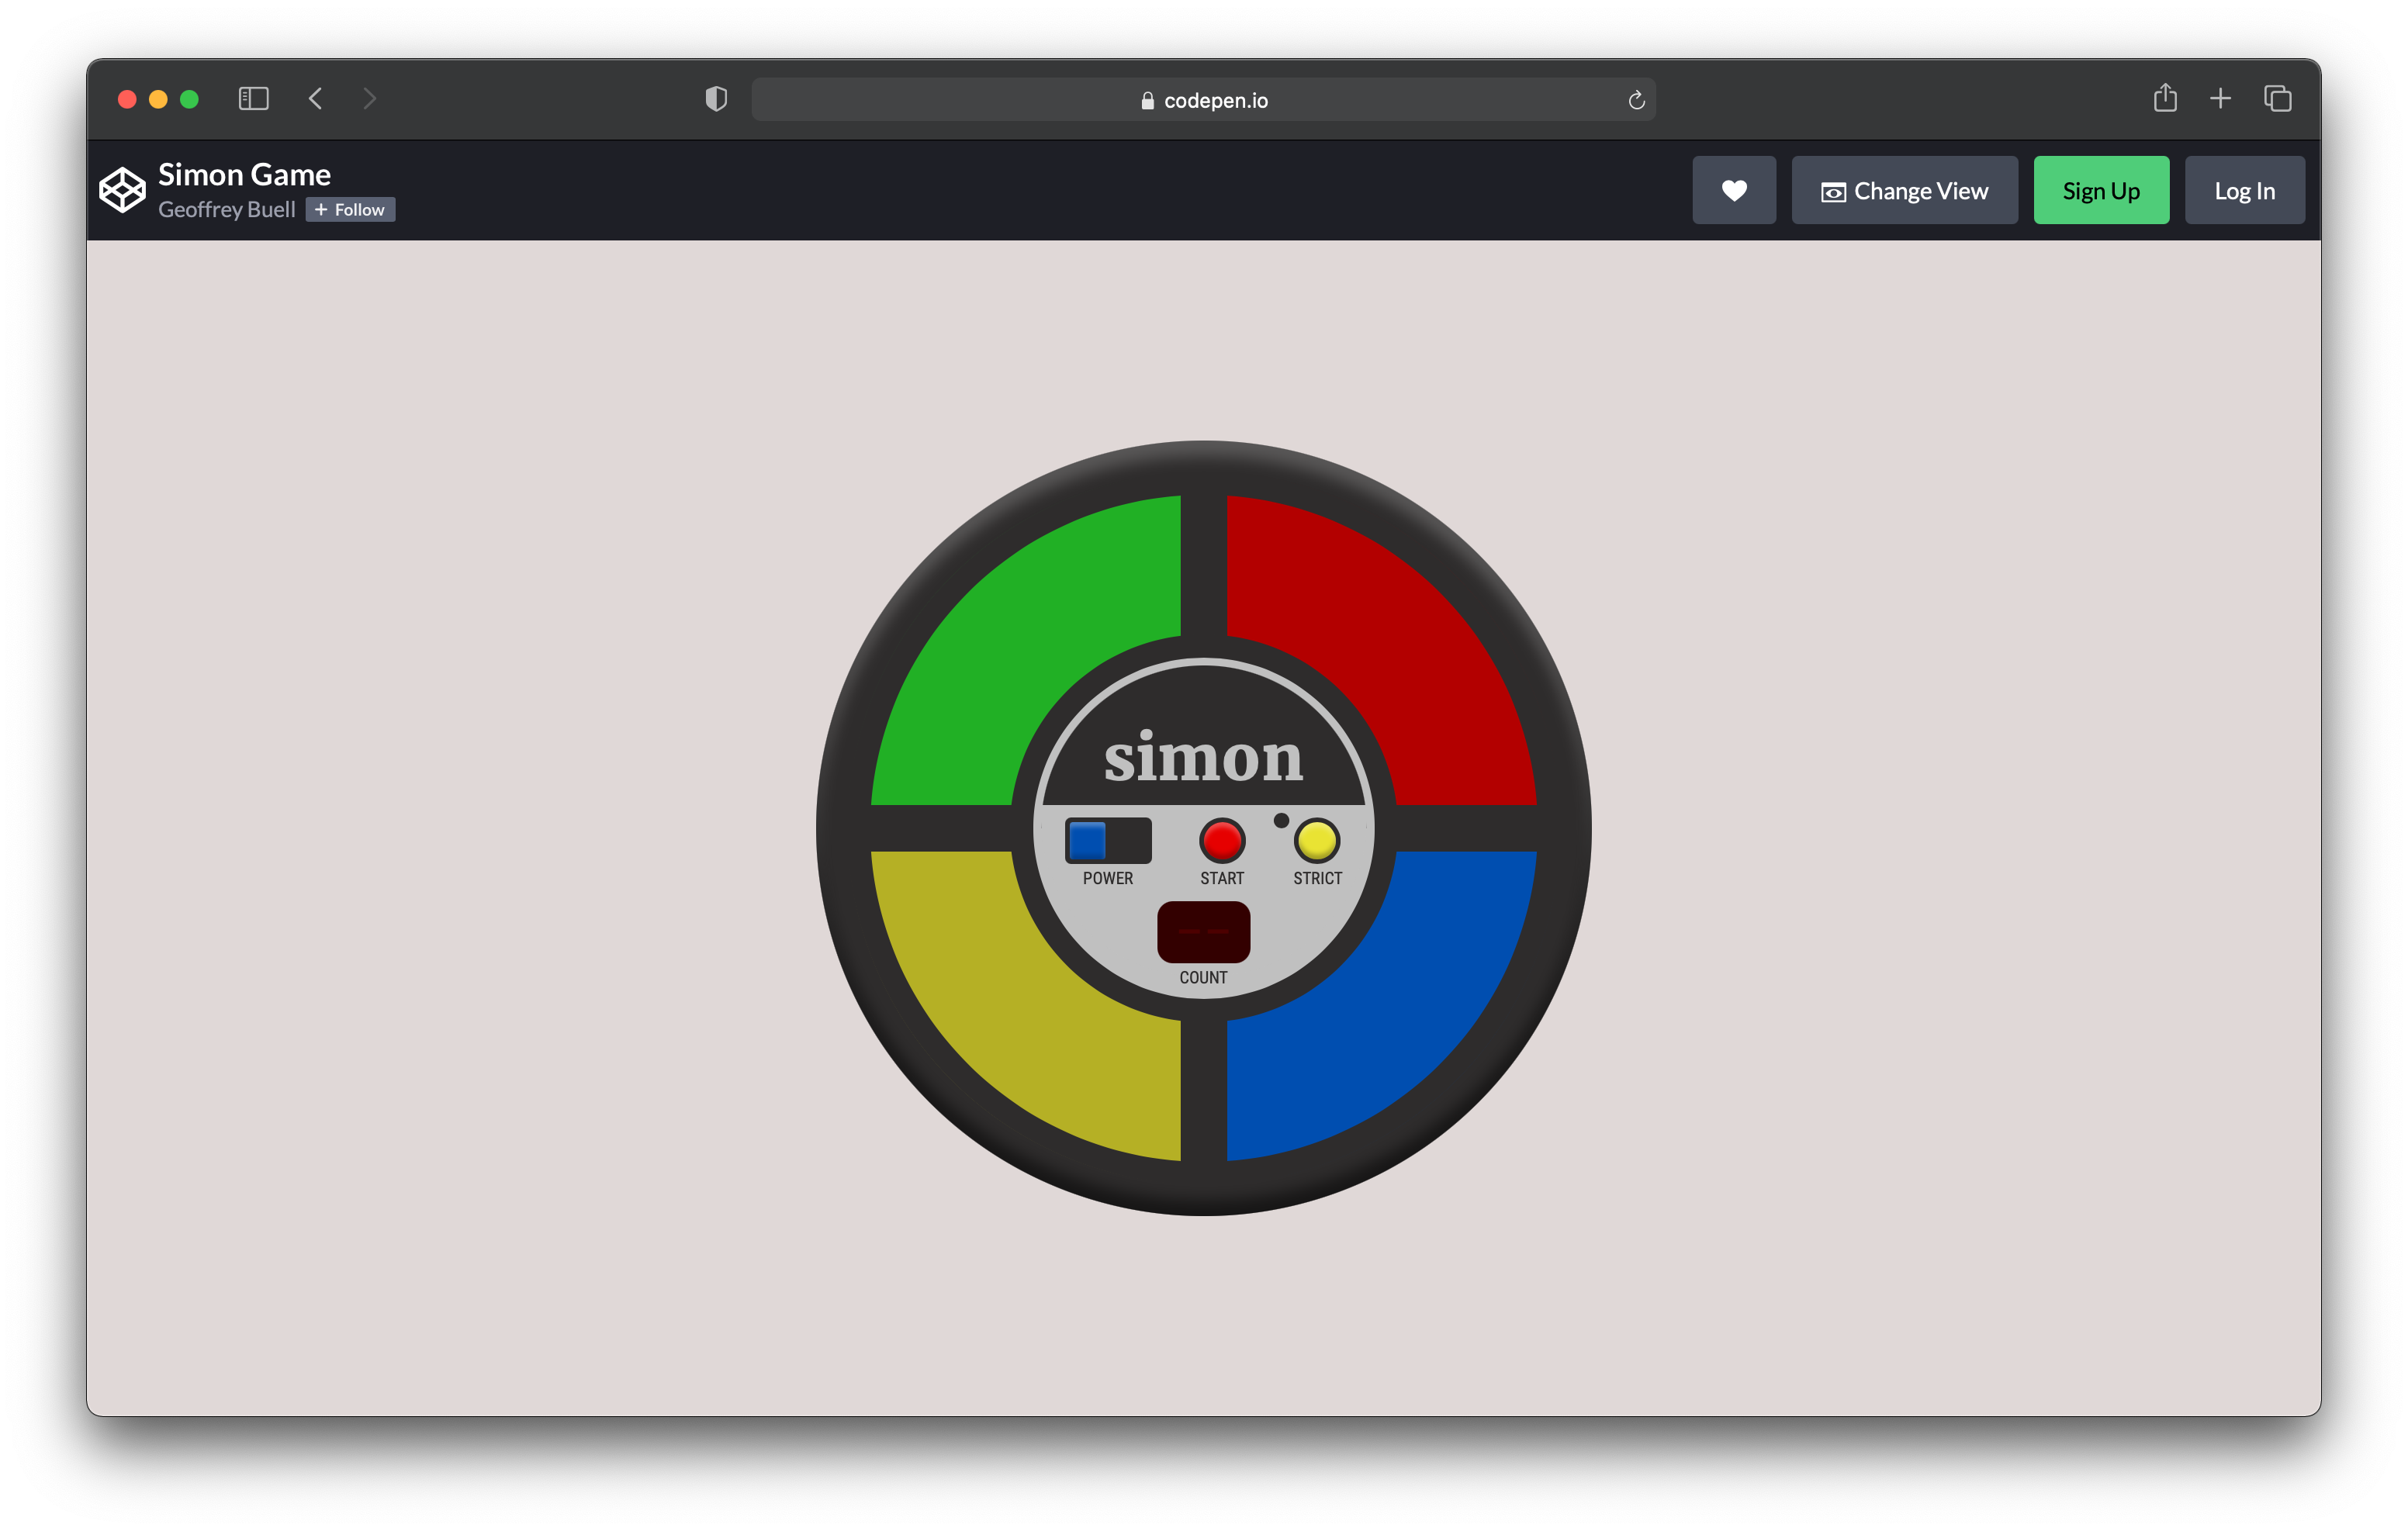The width and height of the screenshot is (2408, 1531).
Task: Click the codepen.io address bar
Action: pos(1203,100)
